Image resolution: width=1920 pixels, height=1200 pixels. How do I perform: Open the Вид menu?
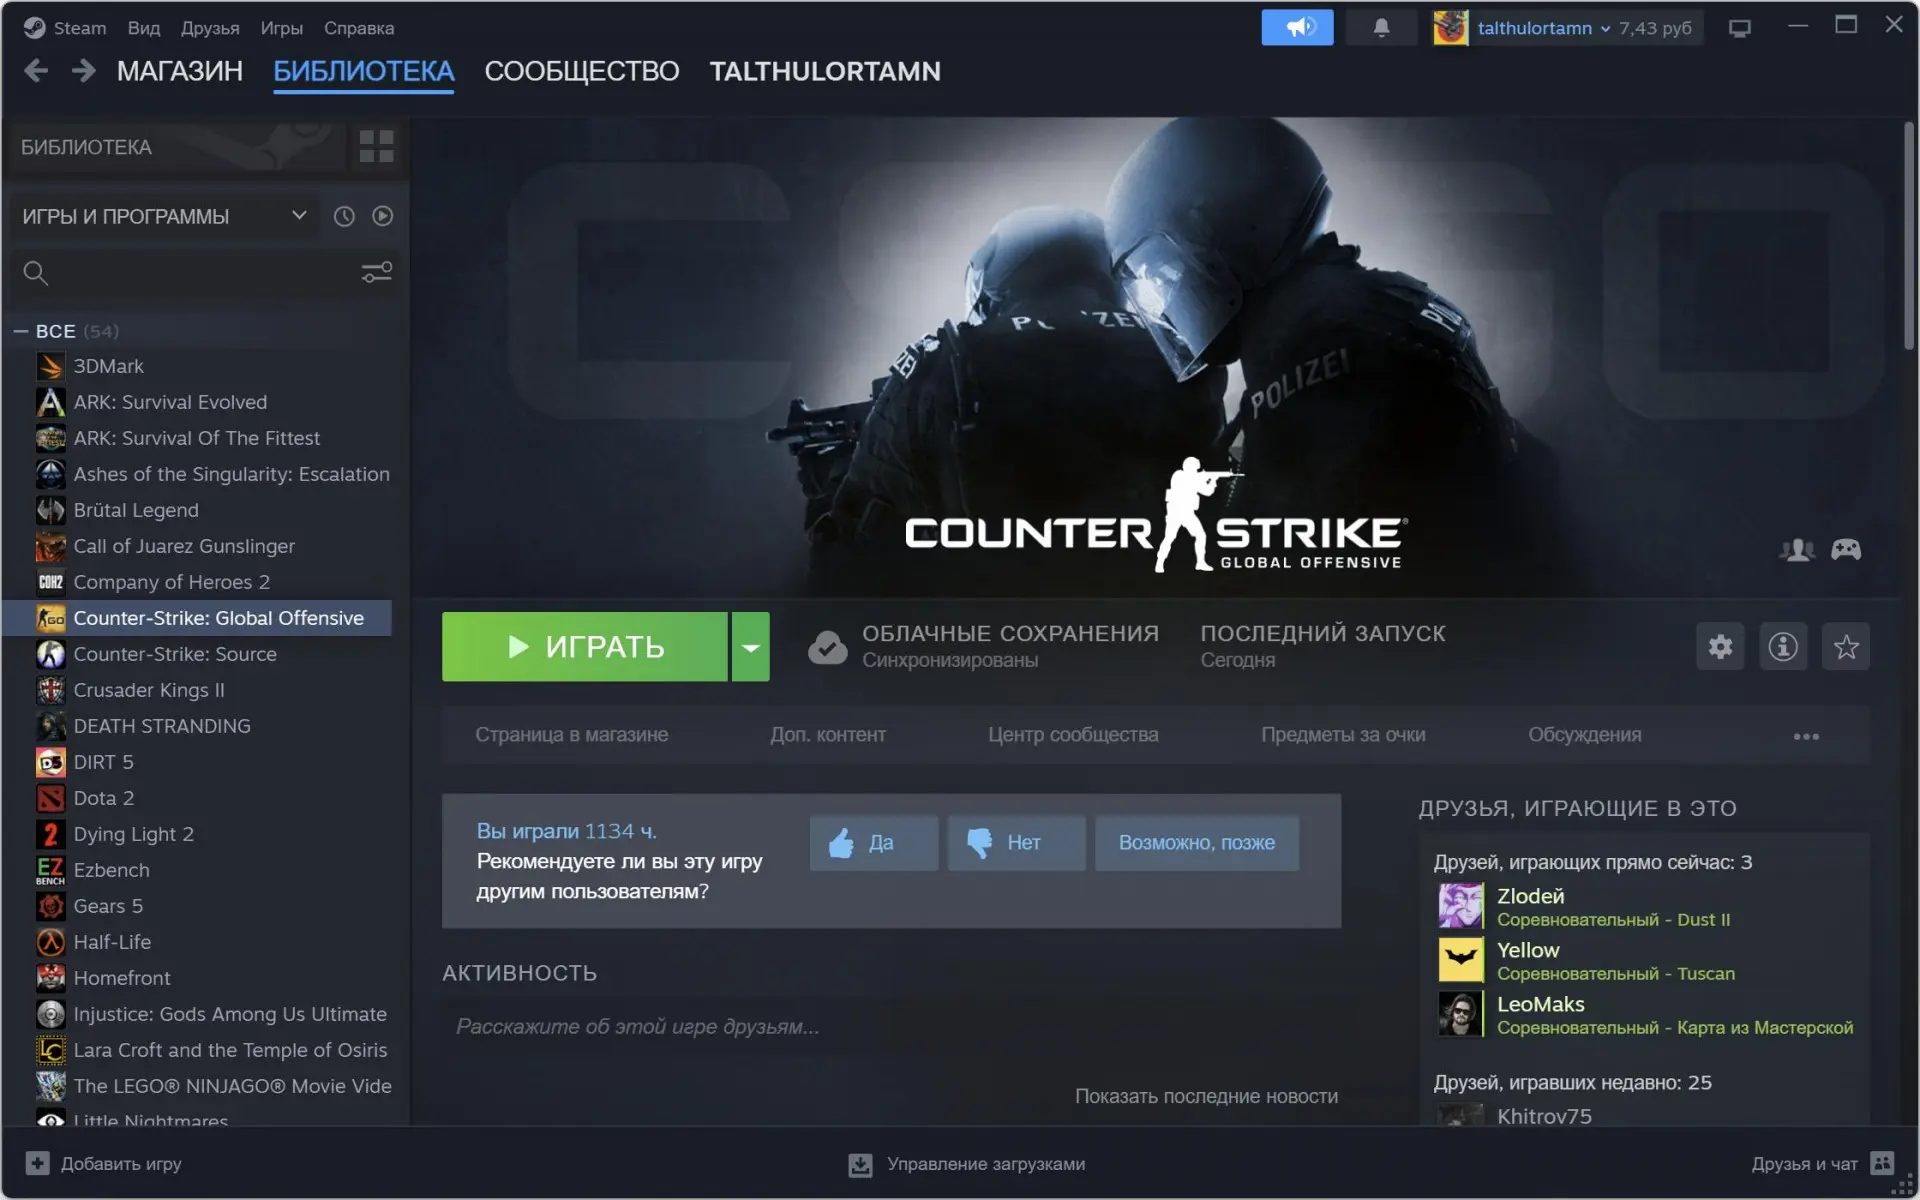click(x=144, y=28)
